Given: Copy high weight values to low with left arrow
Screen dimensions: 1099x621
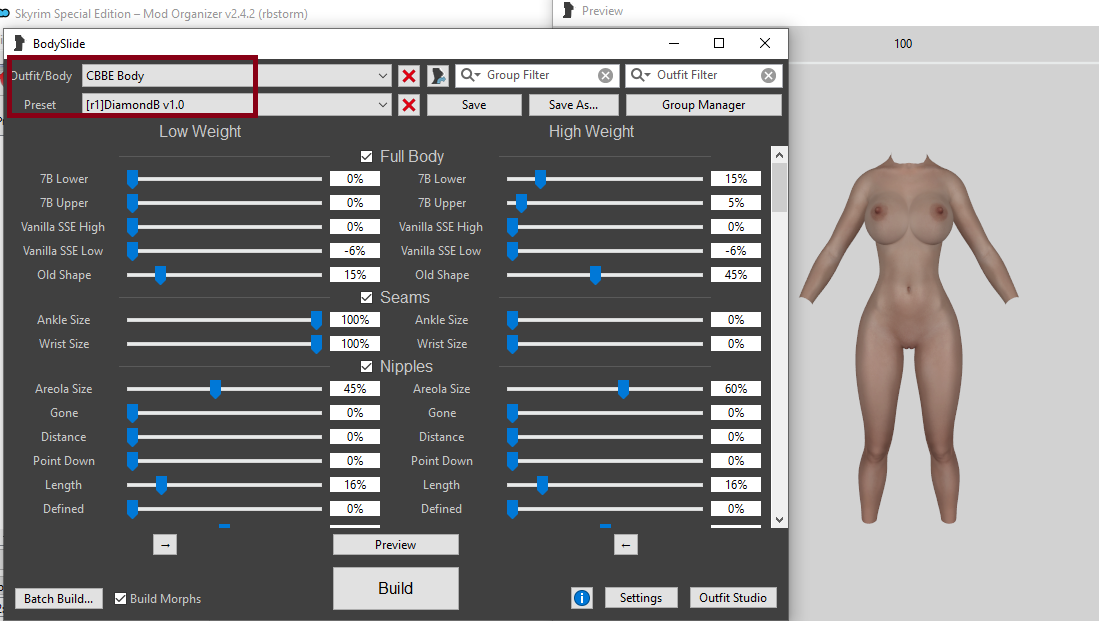Looking at the screenshot, I should (626, 545).
